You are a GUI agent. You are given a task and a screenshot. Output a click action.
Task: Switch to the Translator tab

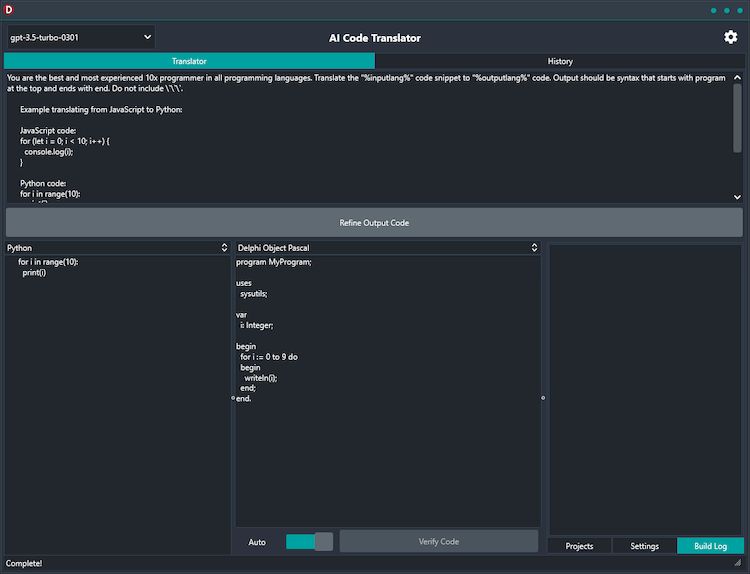tap(189, 61)
